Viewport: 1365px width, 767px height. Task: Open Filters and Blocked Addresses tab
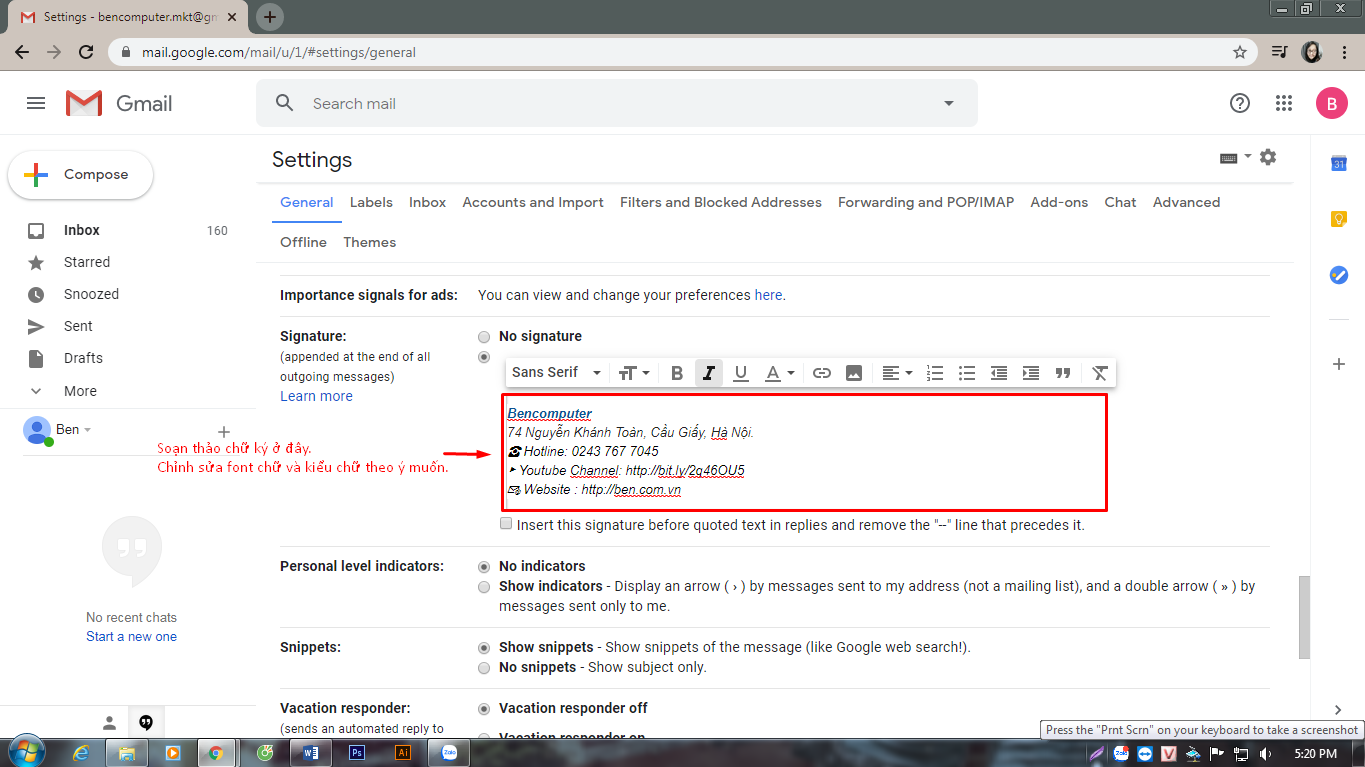(721, 202)
